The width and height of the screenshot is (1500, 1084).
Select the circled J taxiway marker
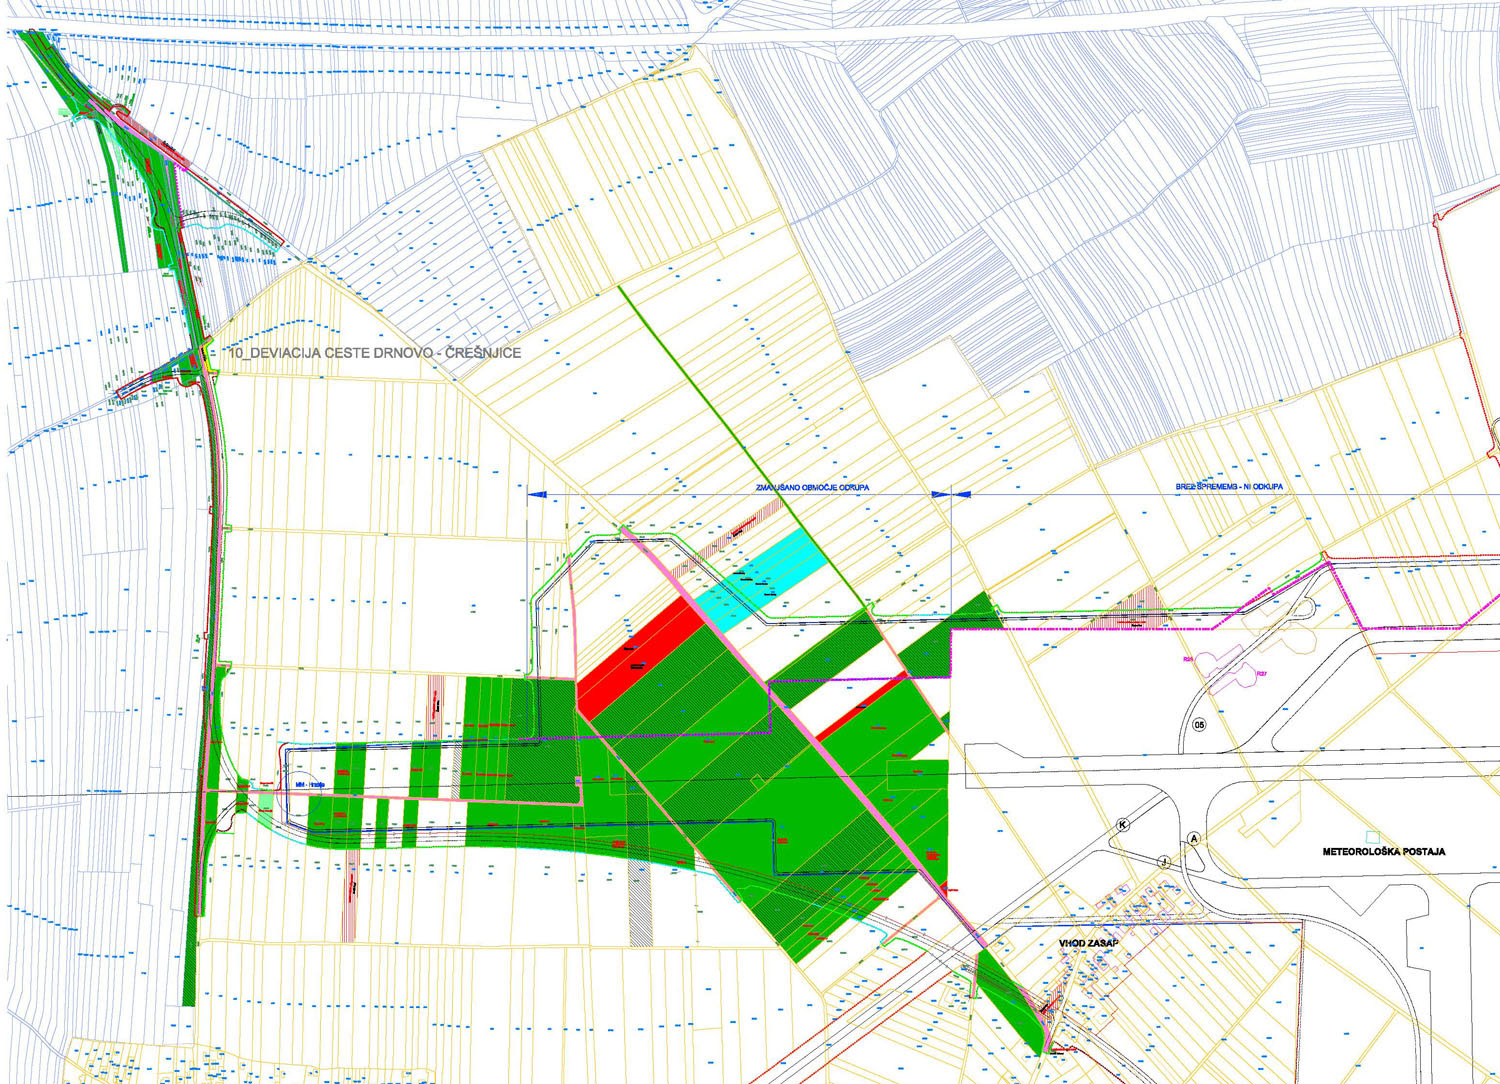[1164, 861]
